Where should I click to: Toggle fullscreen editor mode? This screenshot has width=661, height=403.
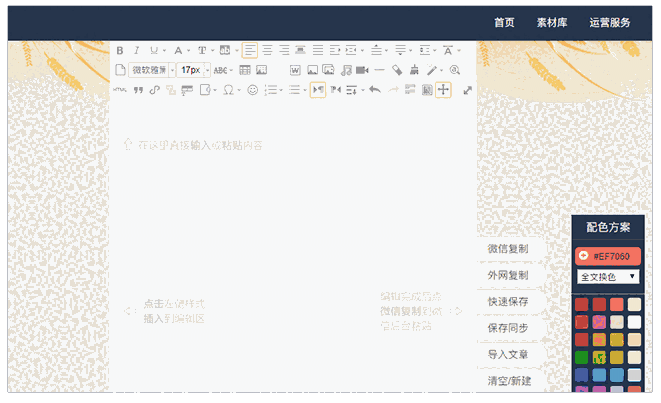point(468,90)
